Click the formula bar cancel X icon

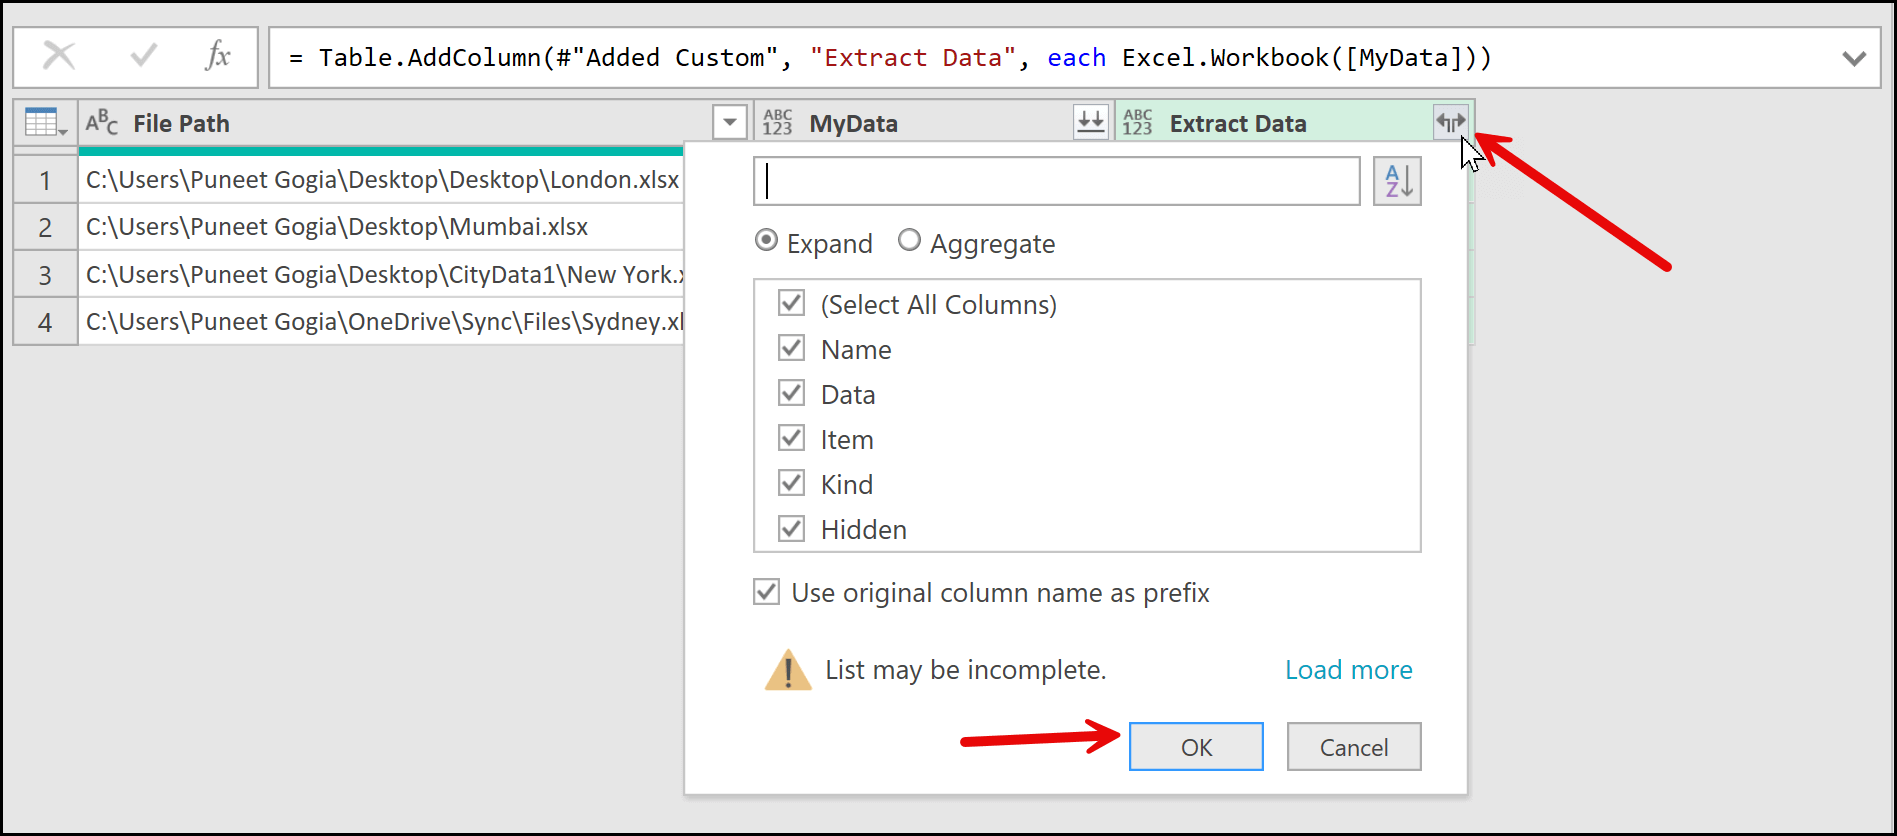pyautogui.click(x=59, y=56)
